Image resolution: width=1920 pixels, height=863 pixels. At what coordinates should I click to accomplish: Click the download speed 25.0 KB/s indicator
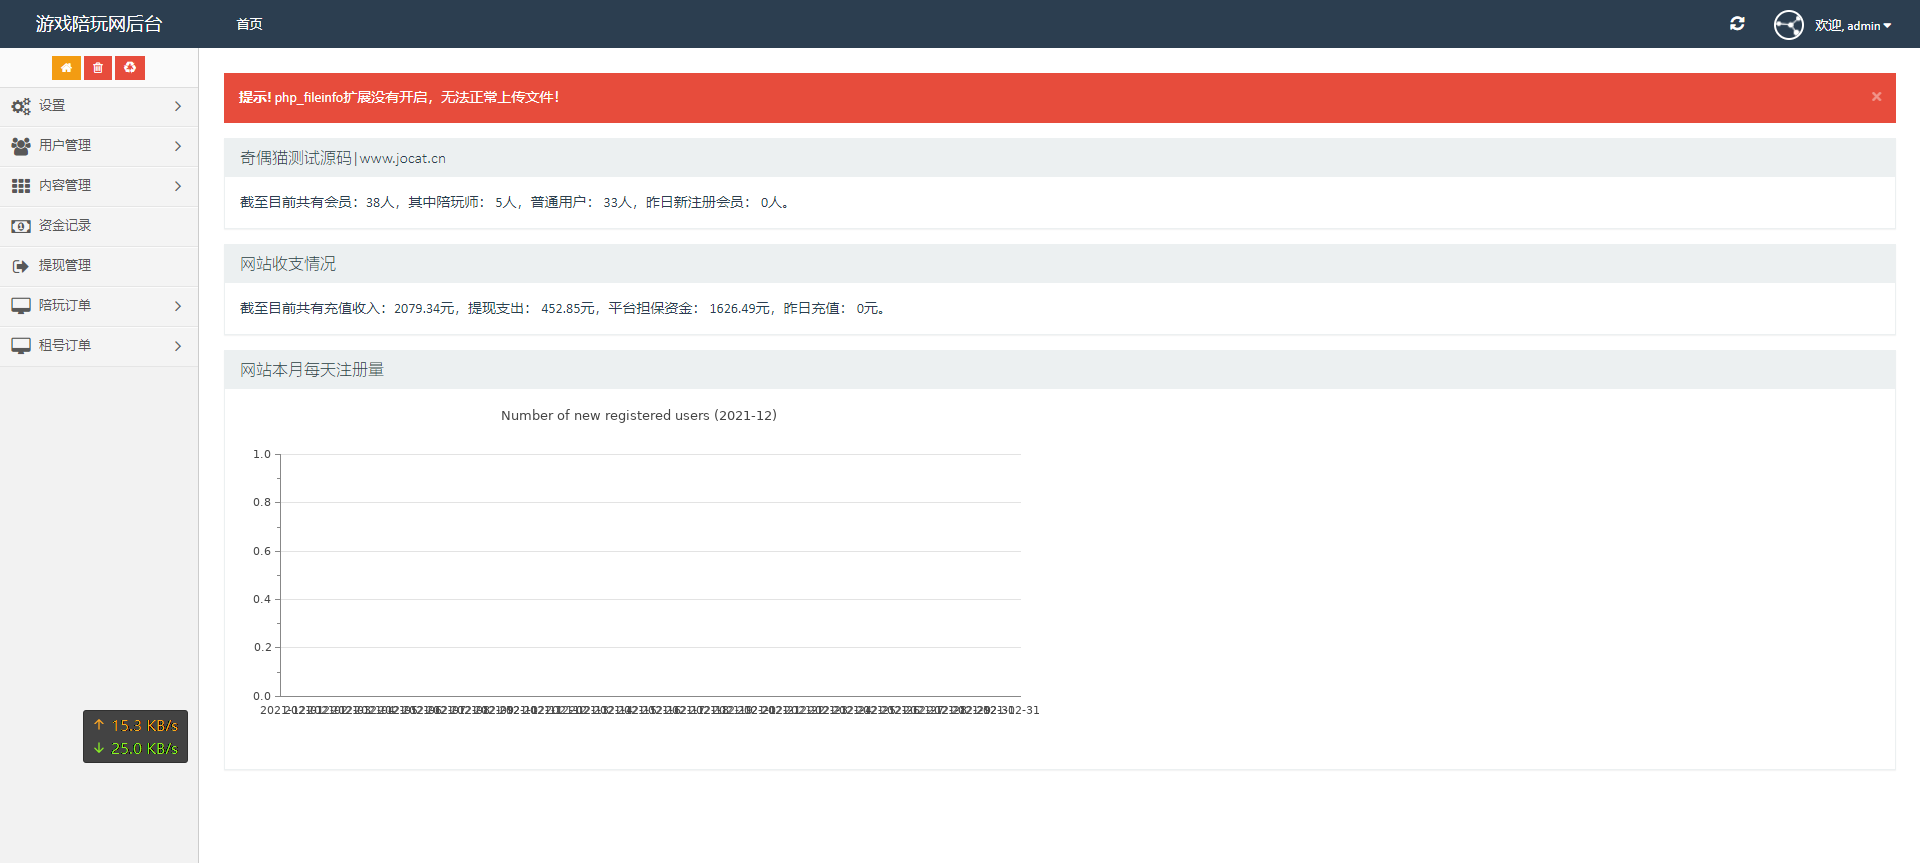[x=136, y=749]
